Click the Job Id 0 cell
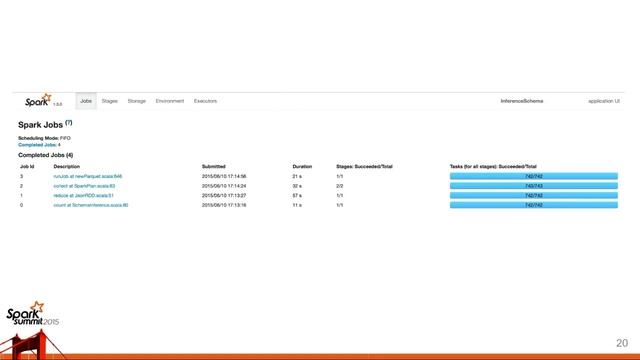The width and height of the screenshot is (640, 360). click(22, 205)
